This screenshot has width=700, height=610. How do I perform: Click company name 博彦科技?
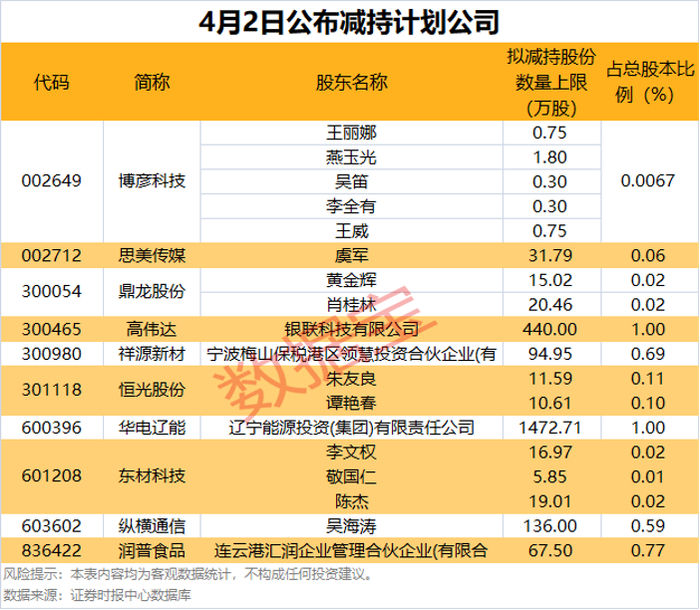[152, 181]
